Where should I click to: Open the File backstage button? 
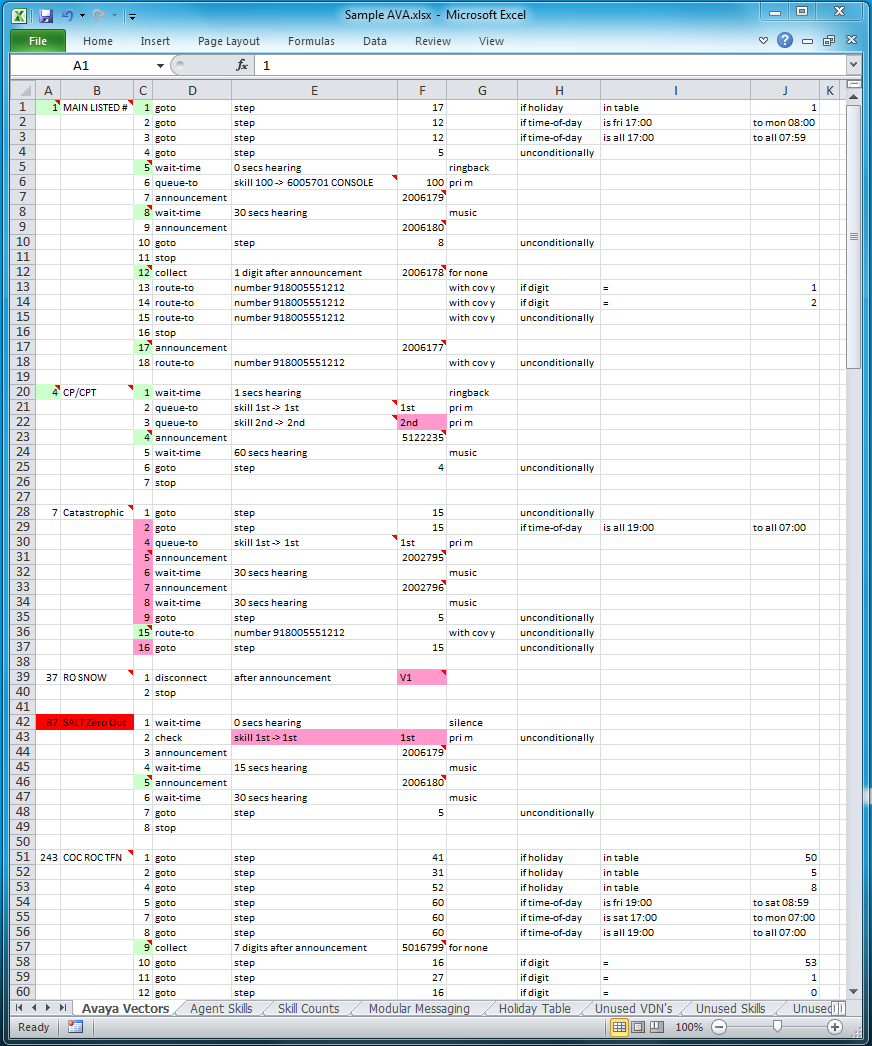[38, 41]
